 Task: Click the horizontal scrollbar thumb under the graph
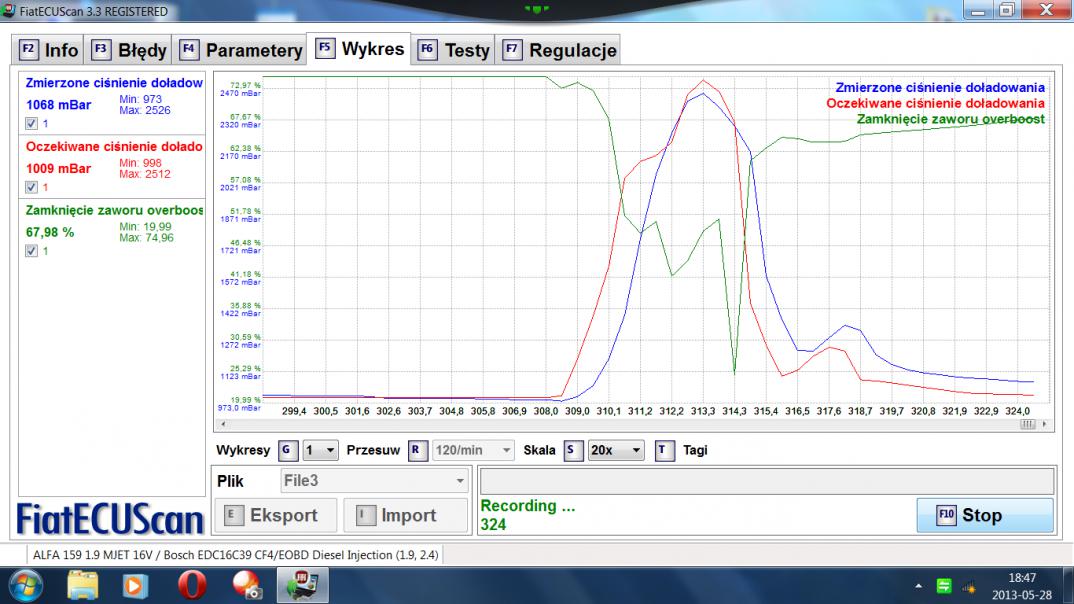point(1027,424)
